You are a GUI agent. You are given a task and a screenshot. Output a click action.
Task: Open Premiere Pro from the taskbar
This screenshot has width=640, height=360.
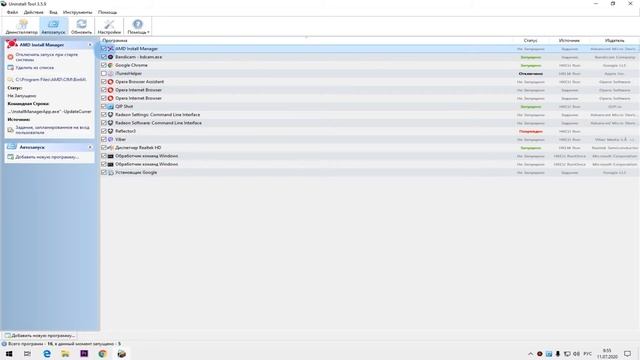tap(84, 353)
